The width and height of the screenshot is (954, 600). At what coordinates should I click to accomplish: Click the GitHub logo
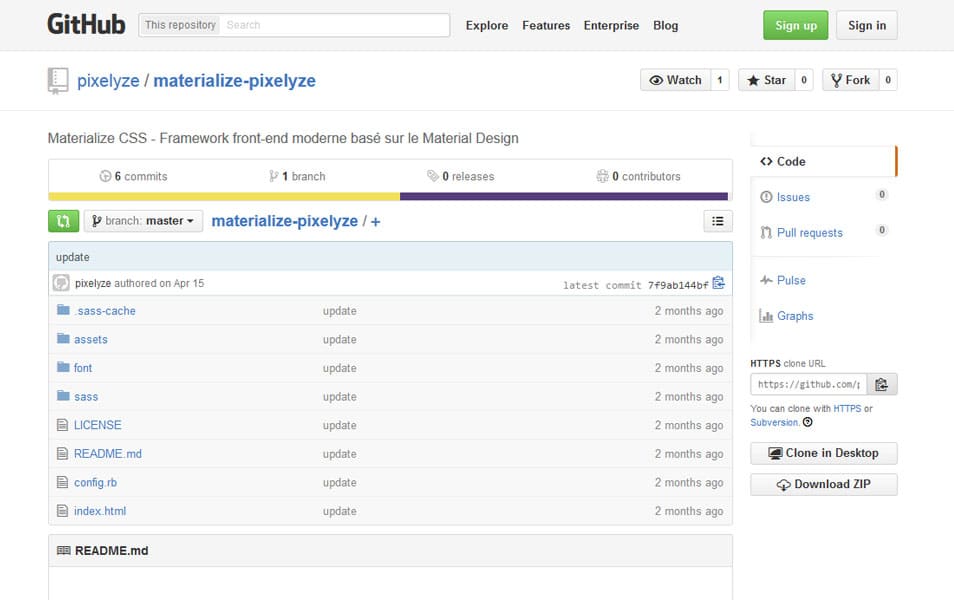point(86,25)
